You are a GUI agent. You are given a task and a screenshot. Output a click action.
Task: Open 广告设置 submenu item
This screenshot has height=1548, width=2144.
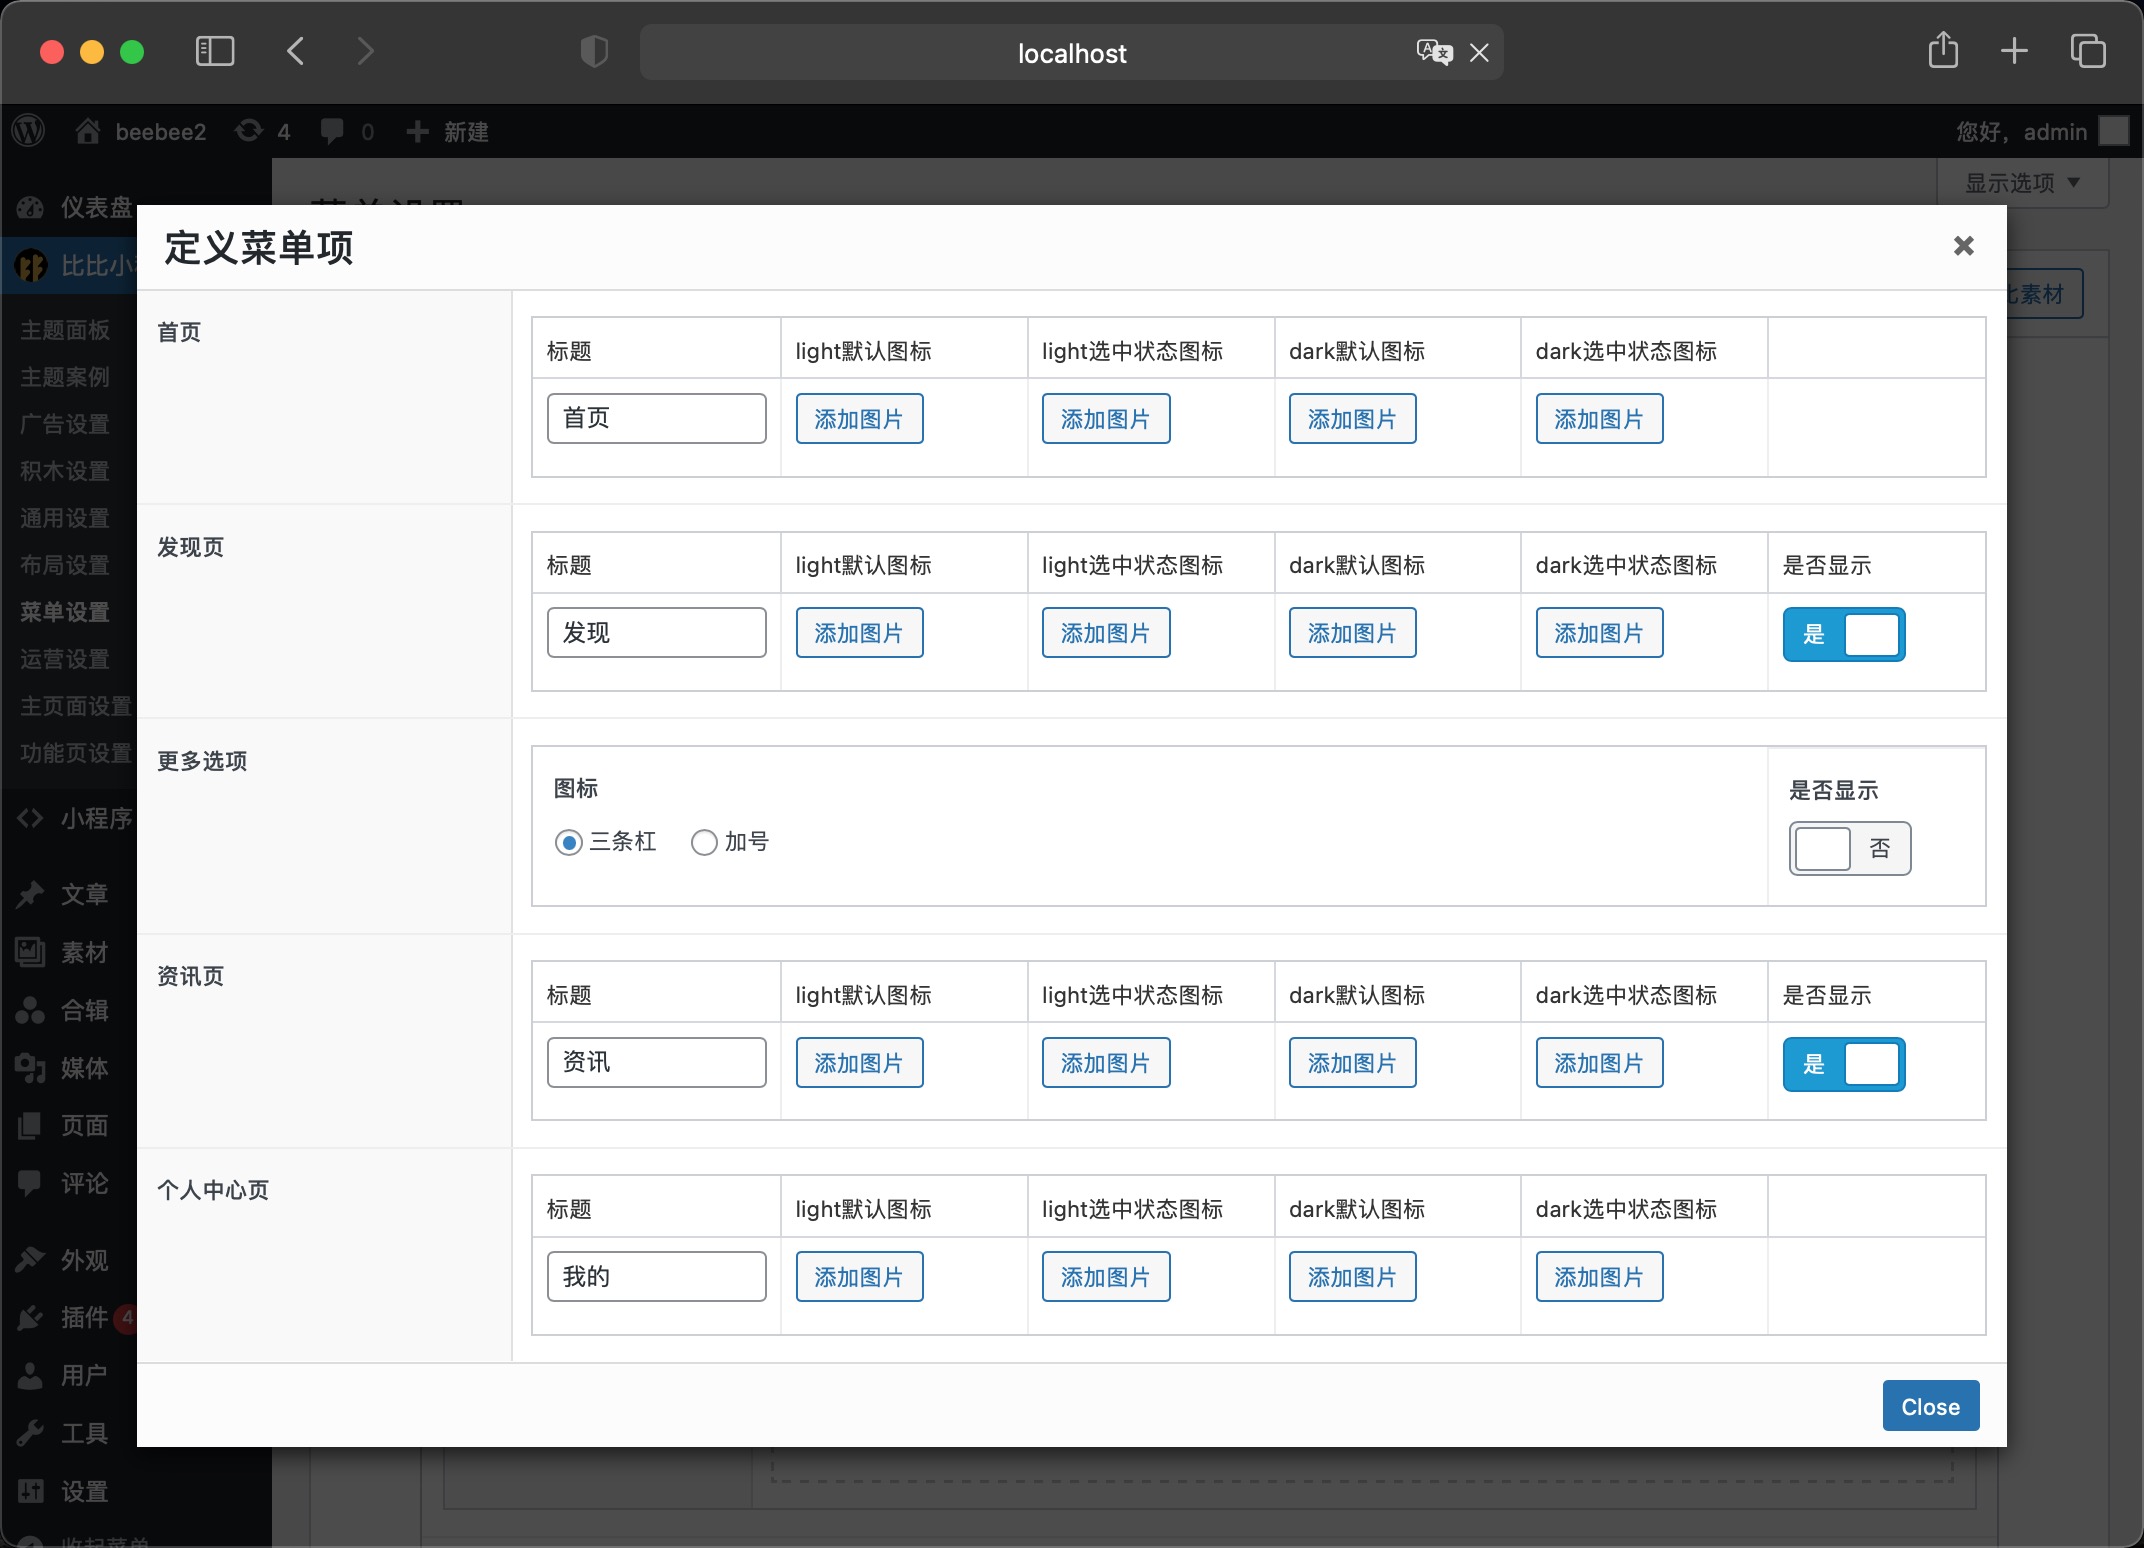tap(65, 424)
